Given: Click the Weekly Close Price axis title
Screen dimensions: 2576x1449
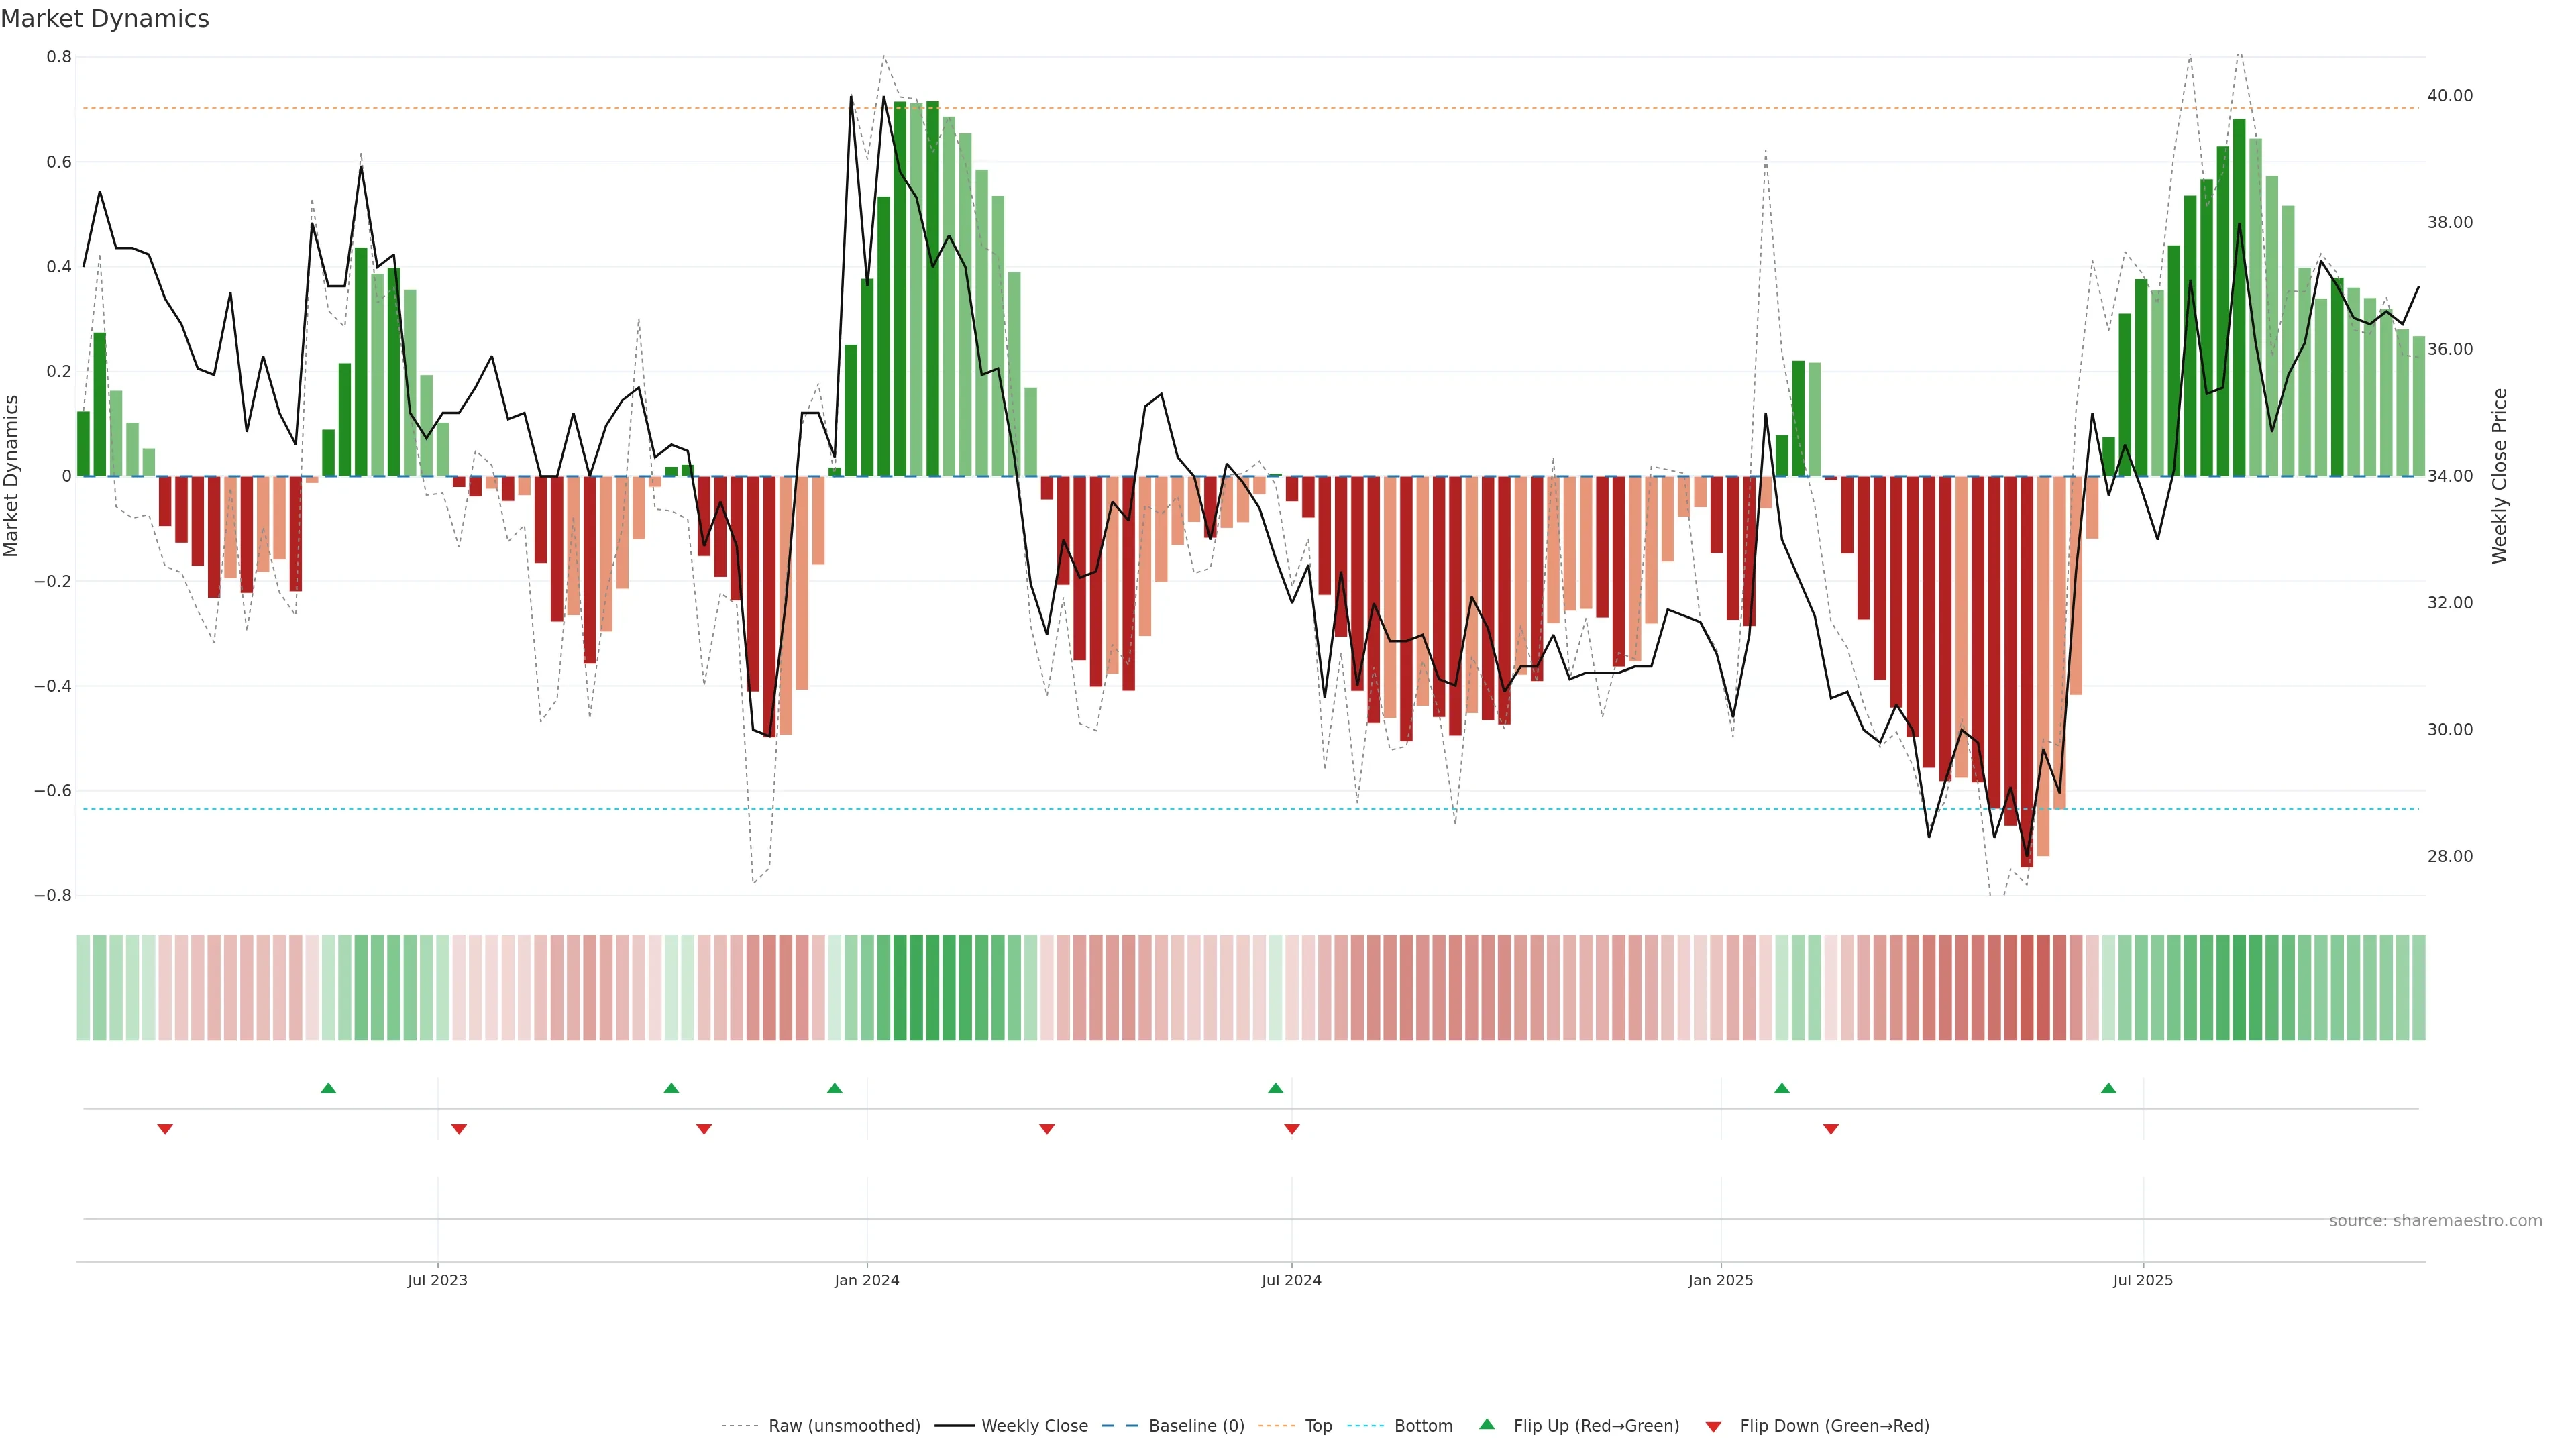Looking at the screenshot, I should click(2499, 476).
